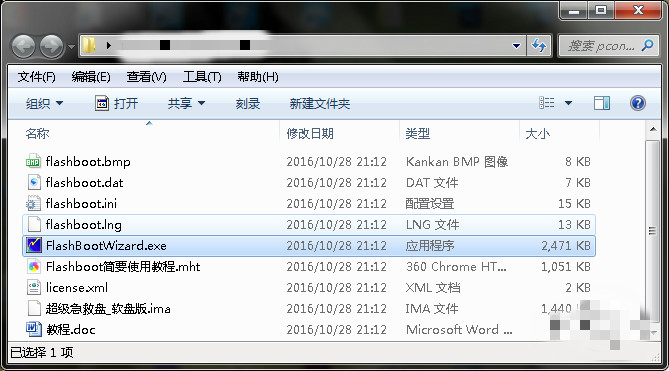Expand the 共享 dropdown
The width and height of the screenshot is (669, 371).
pos(186,104)
